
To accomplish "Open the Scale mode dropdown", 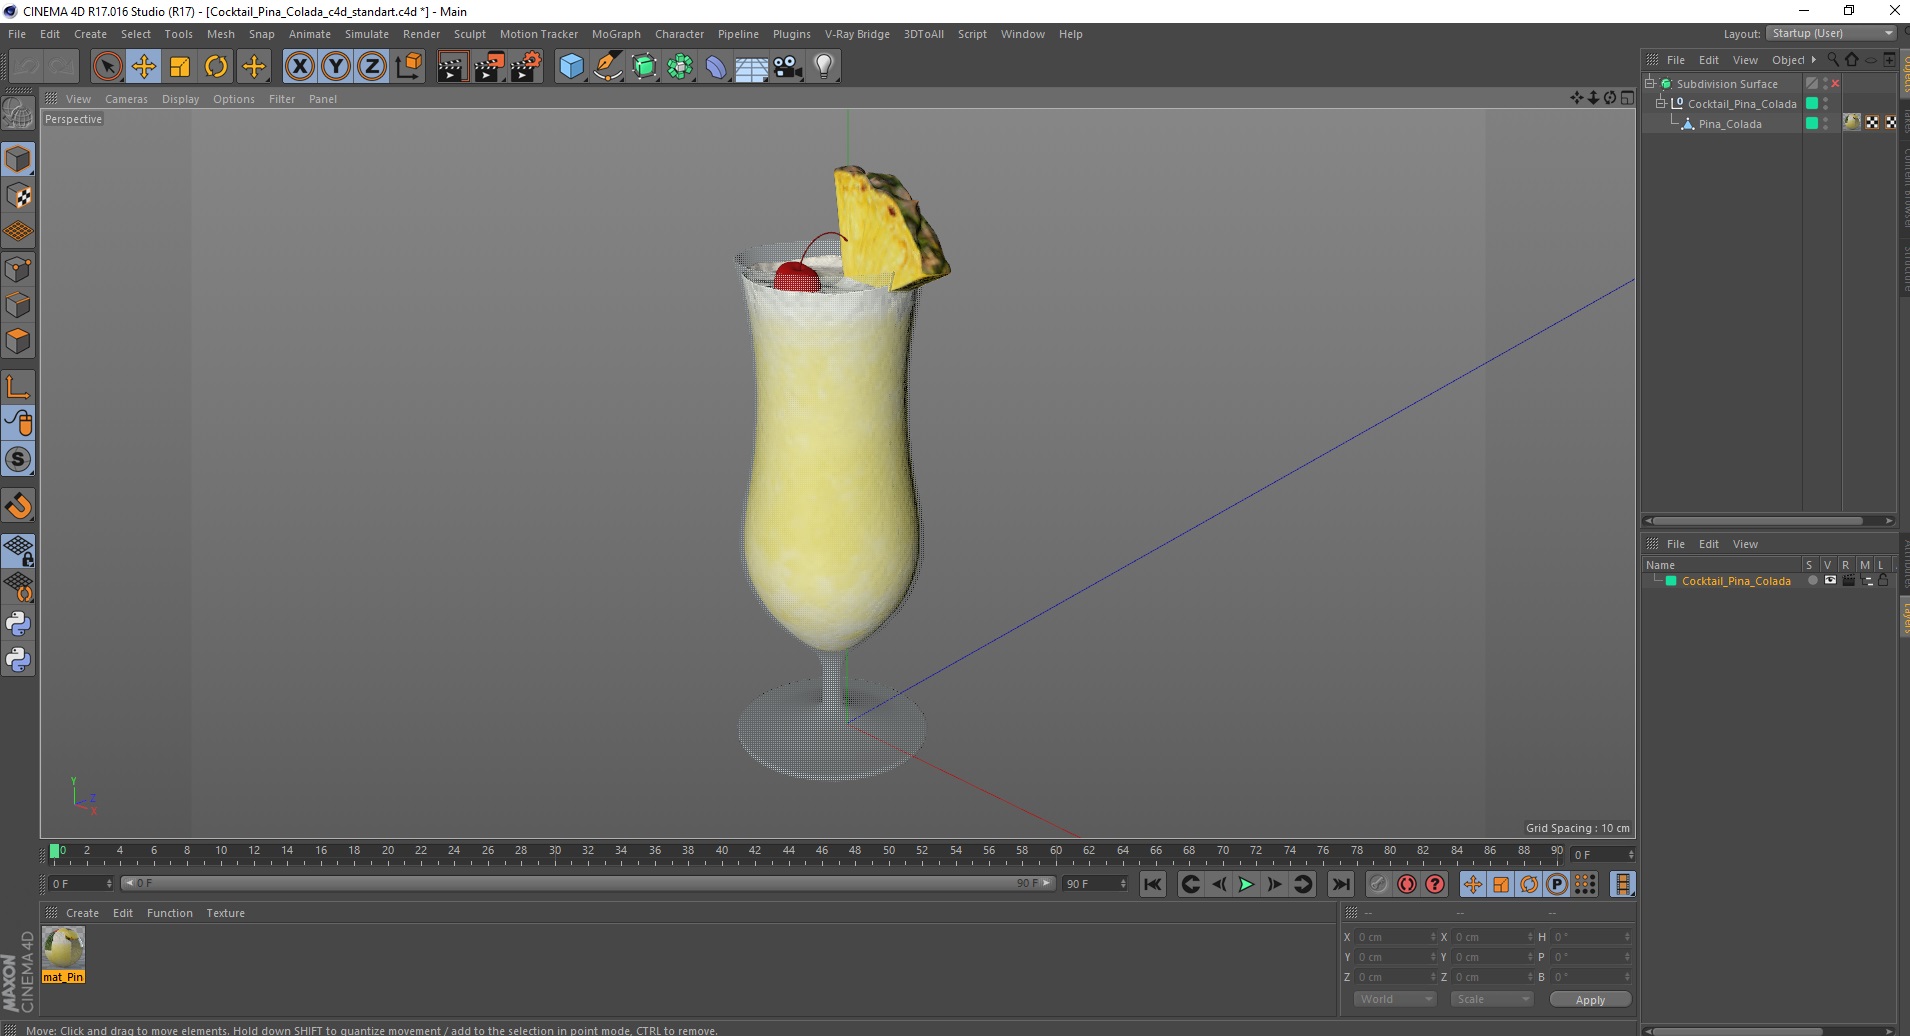I will (1491, 999).
